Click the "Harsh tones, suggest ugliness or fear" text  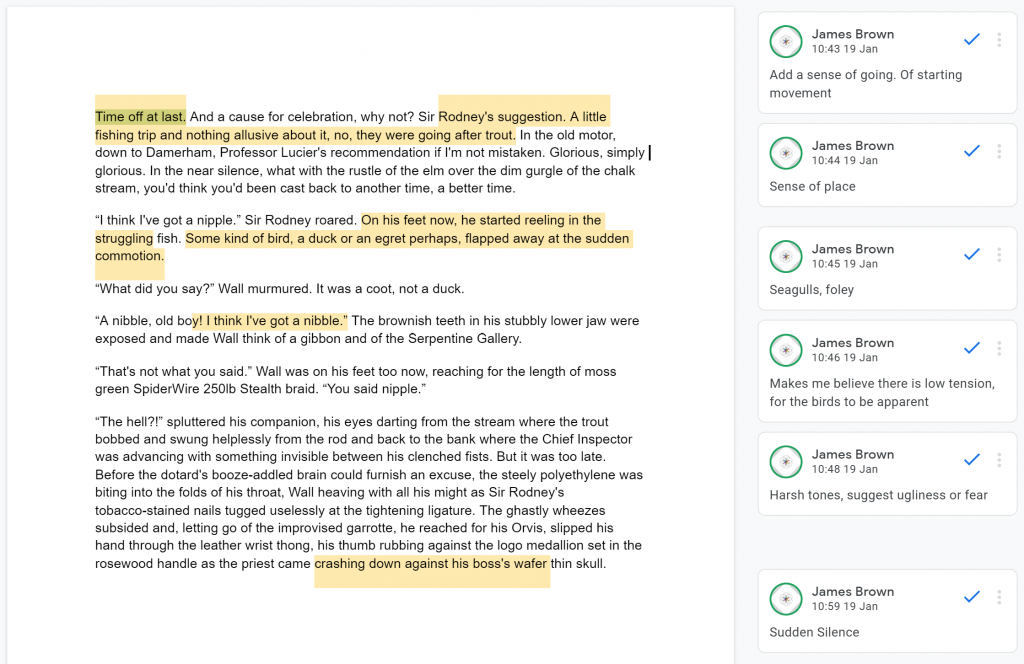coord(878,495)
